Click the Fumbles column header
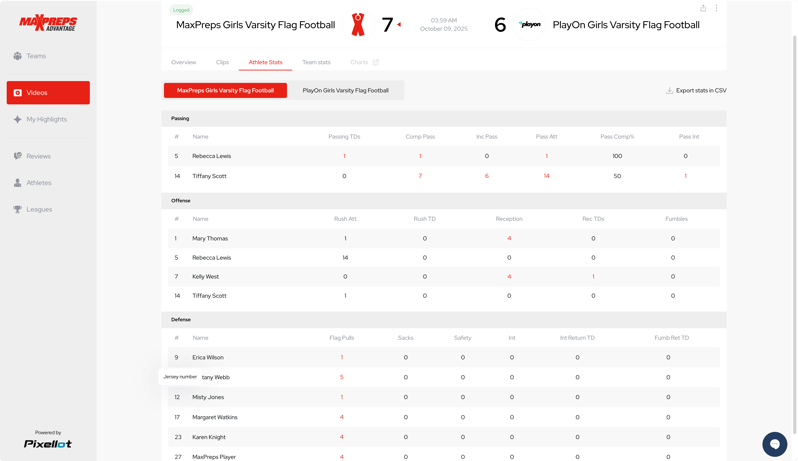 click(676, 219)
